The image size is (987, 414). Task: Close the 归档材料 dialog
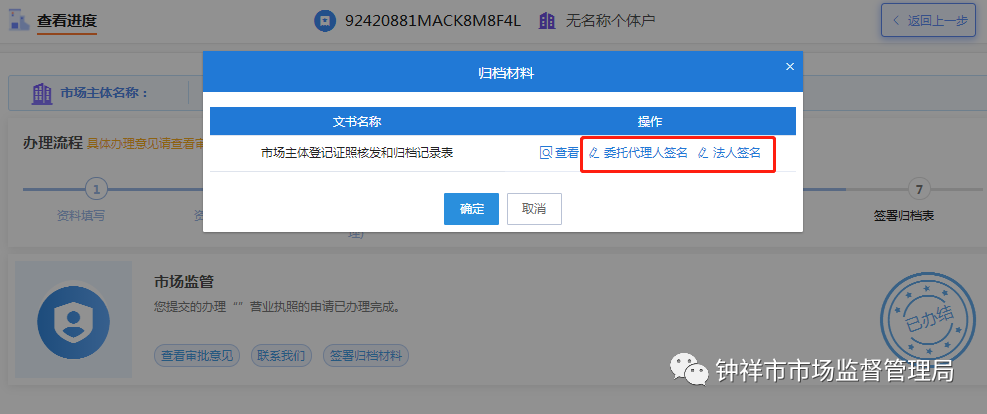pos(790,66)
